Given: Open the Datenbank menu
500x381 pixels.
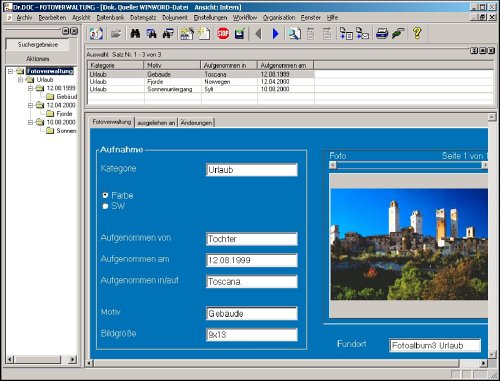Looking at the screenshot, I should 110,17.
